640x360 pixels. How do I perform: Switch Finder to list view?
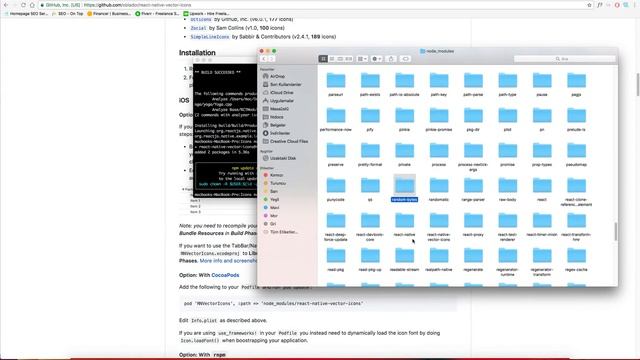[332, 59]
